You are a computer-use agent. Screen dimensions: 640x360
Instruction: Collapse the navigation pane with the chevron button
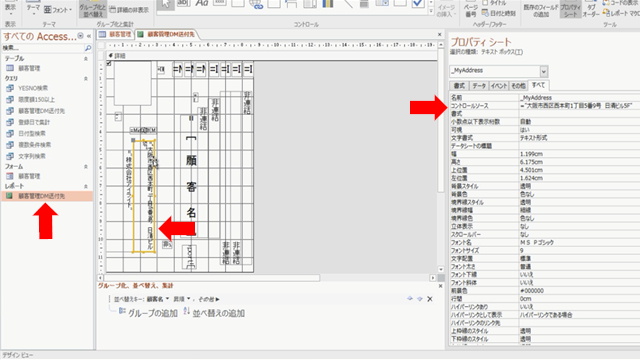point(89,36)
